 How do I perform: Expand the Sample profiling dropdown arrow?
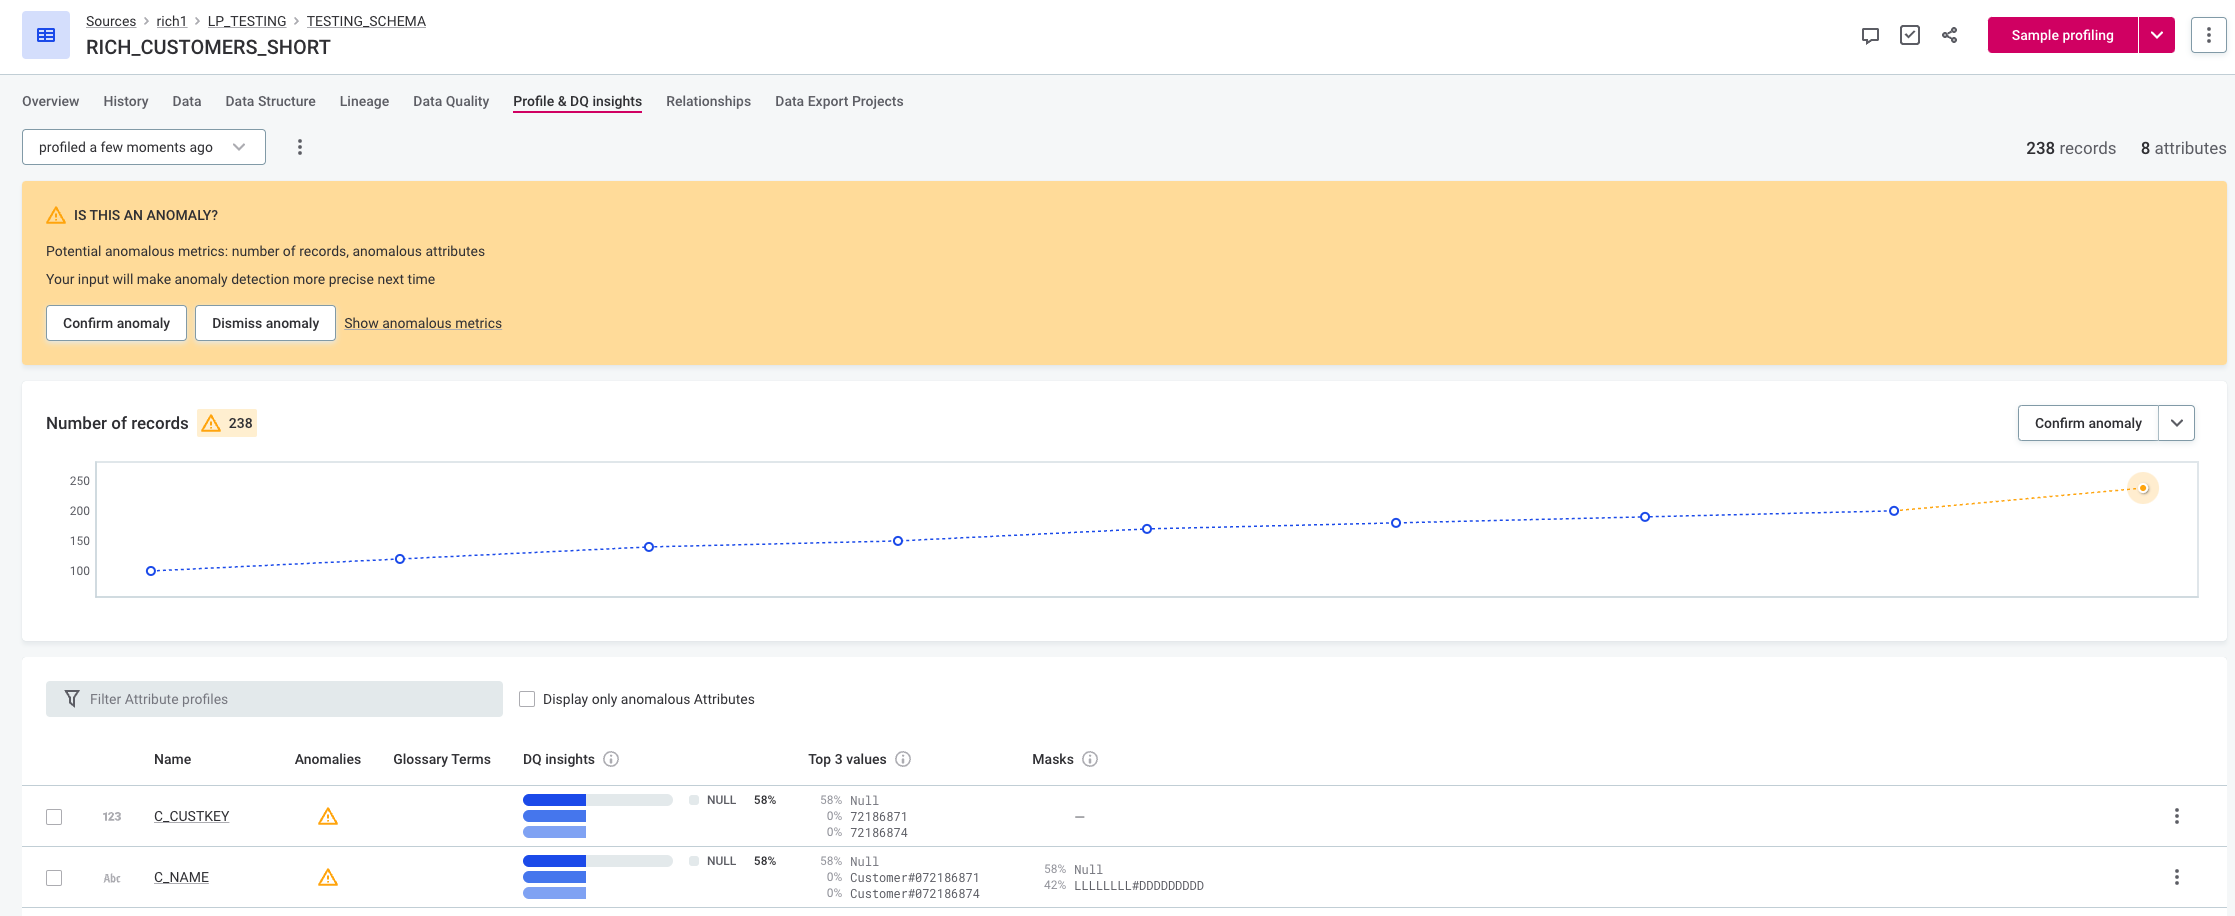click(2157, 35)
